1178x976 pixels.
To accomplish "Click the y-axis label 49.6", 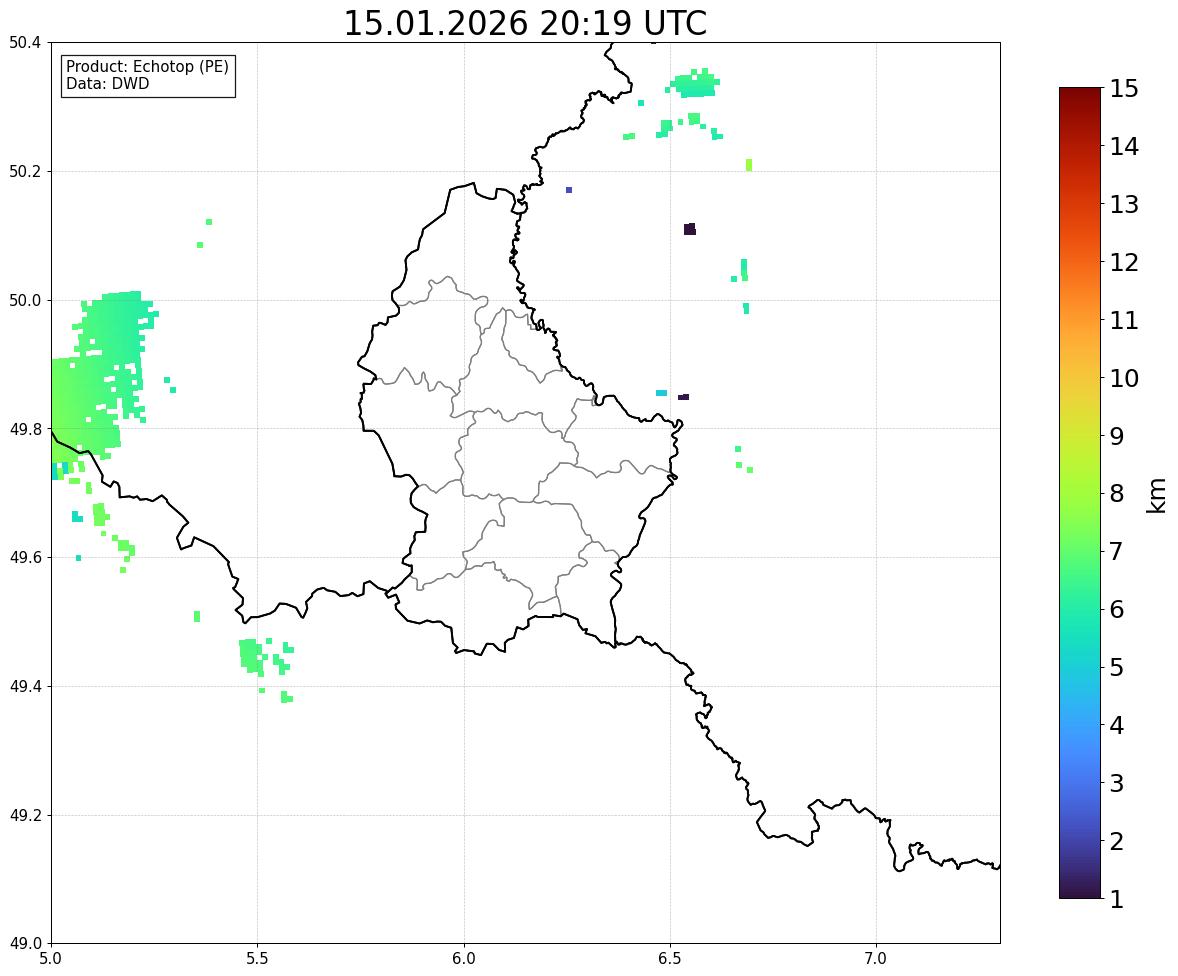I will [25, 557].
